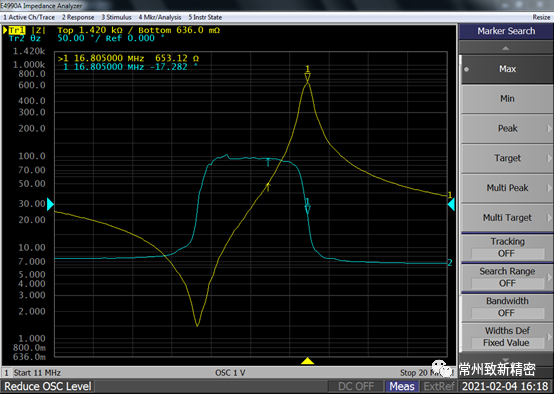Viewport: 554px width, 394px height.
Task: Open the Mkr/Analysis menu
Action: [160, 17]
